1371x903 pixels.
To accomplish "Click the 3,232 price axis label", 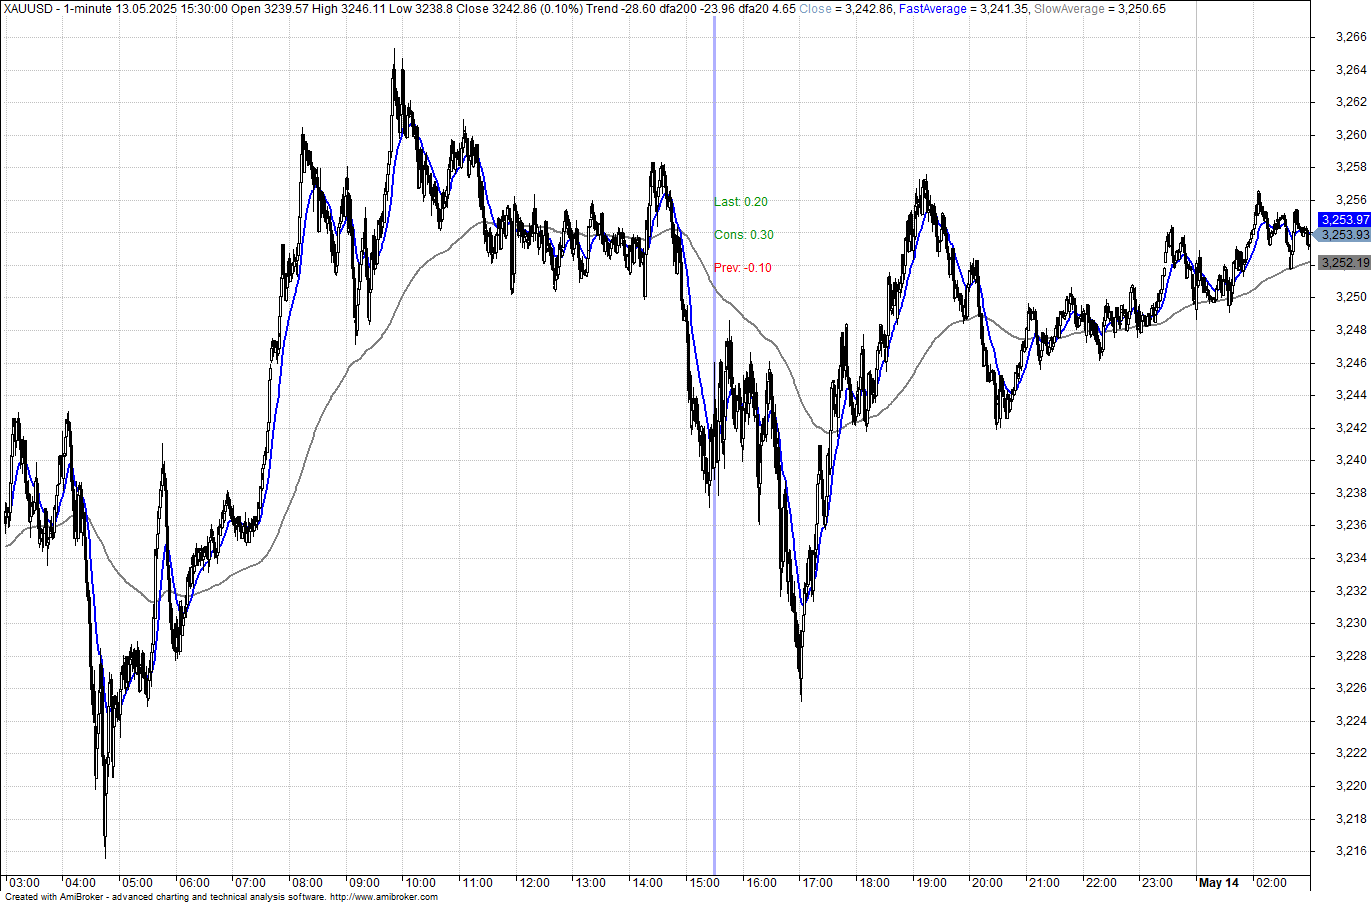I will pos(1351,591).
